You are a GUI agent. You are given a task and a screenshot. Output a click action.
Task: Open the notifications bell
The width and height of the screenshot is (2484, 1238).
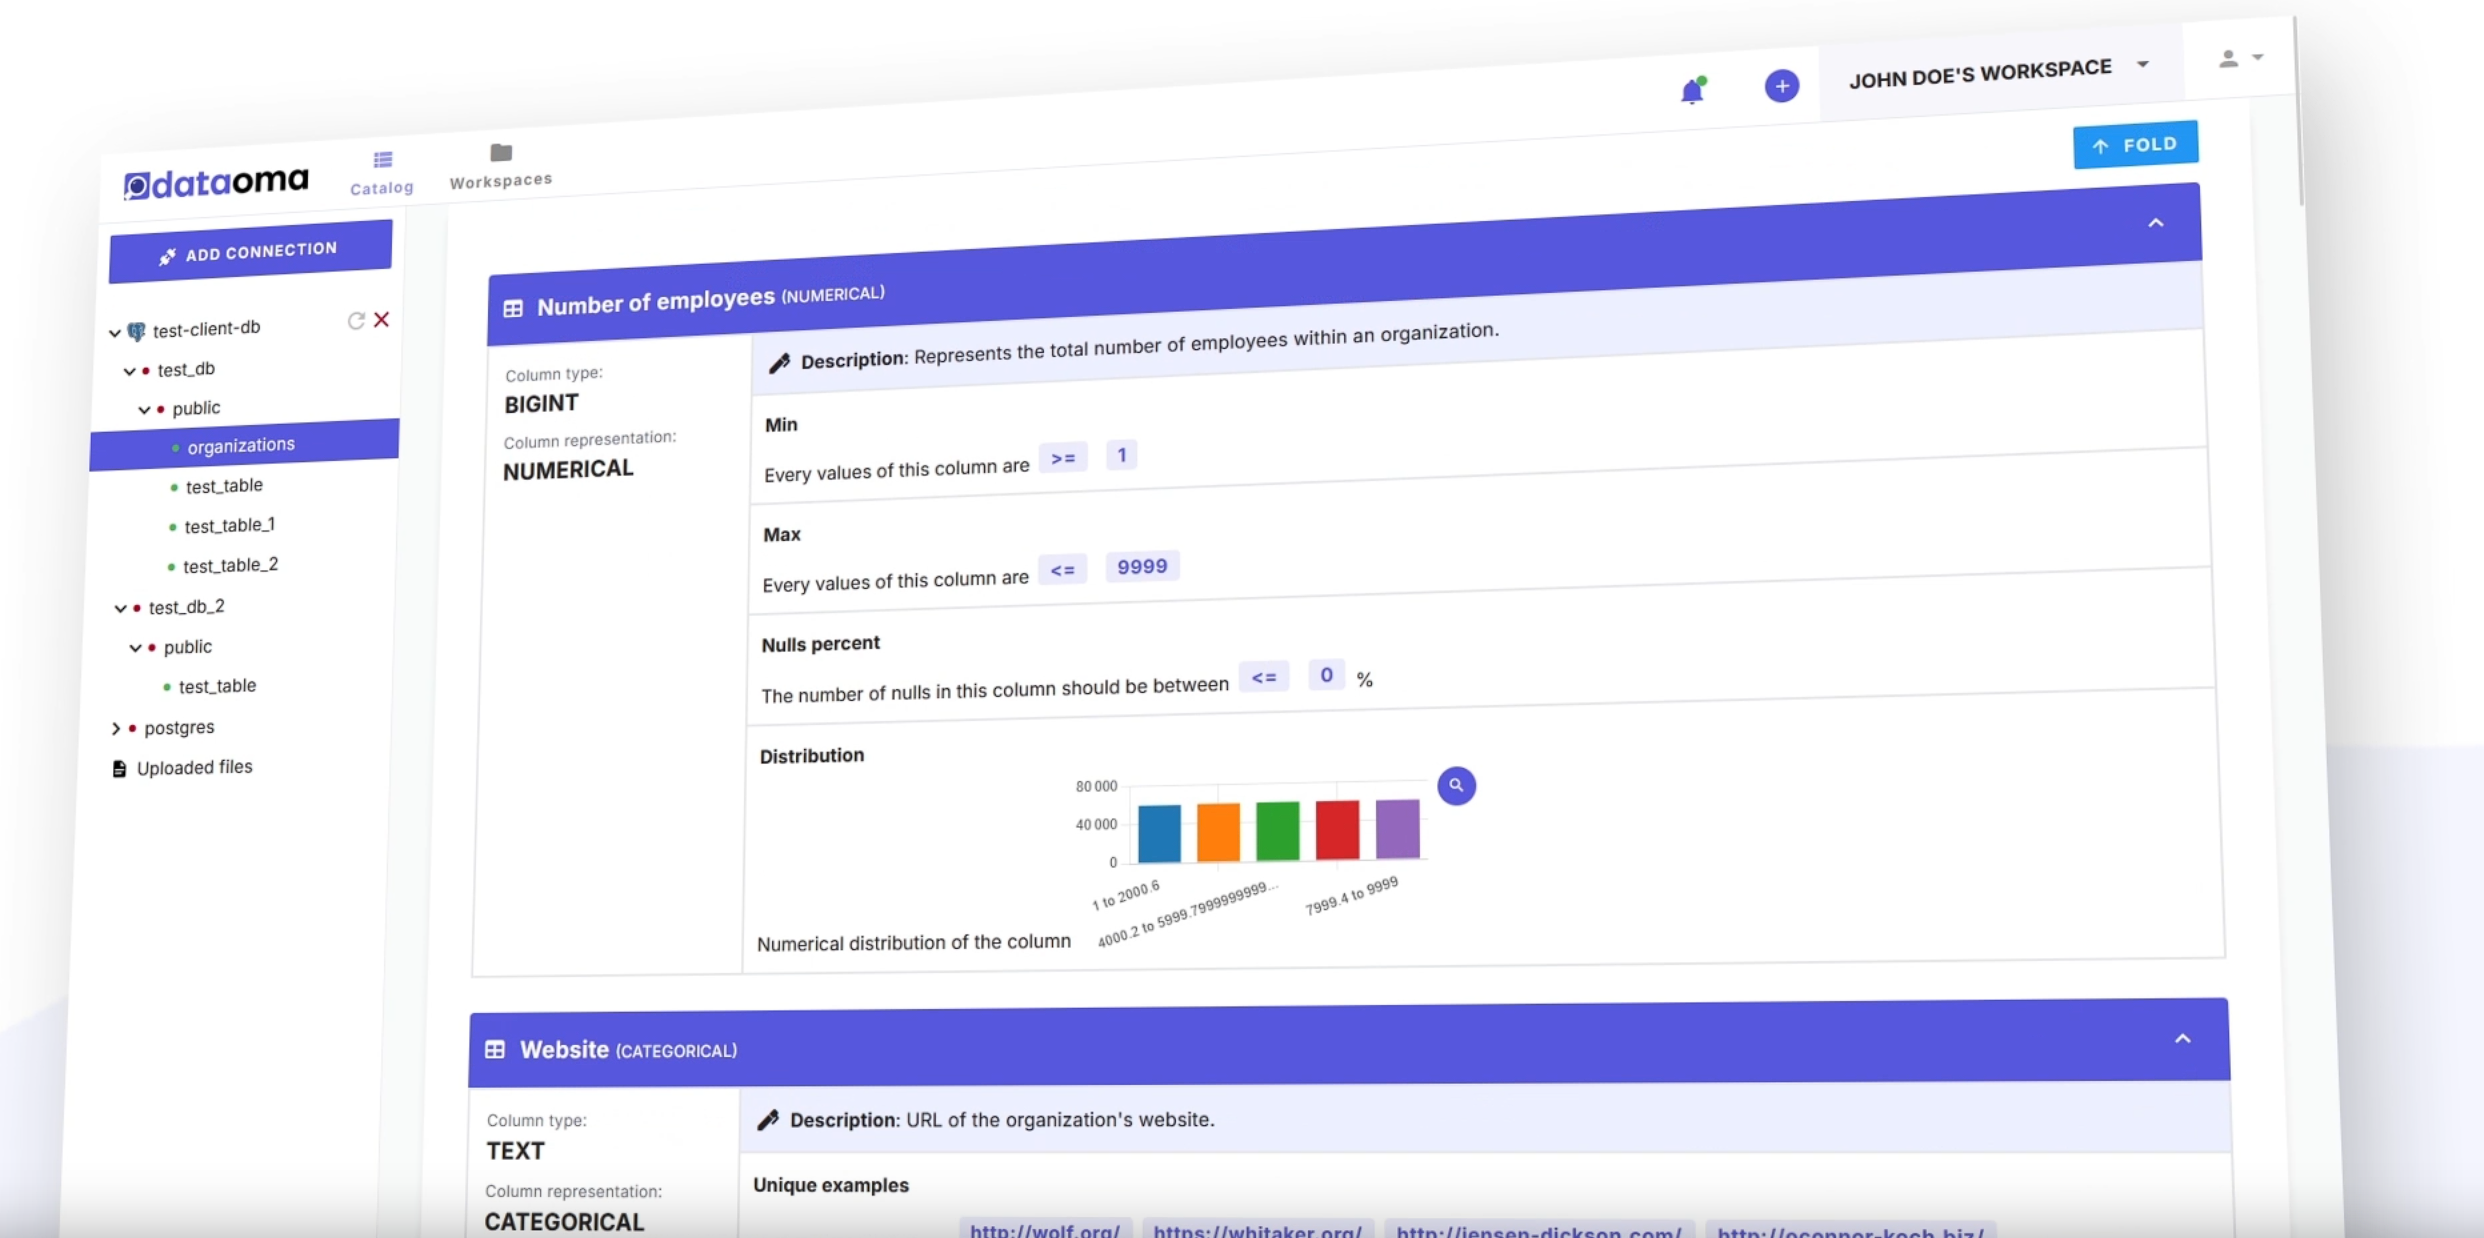click(1692, 90)
